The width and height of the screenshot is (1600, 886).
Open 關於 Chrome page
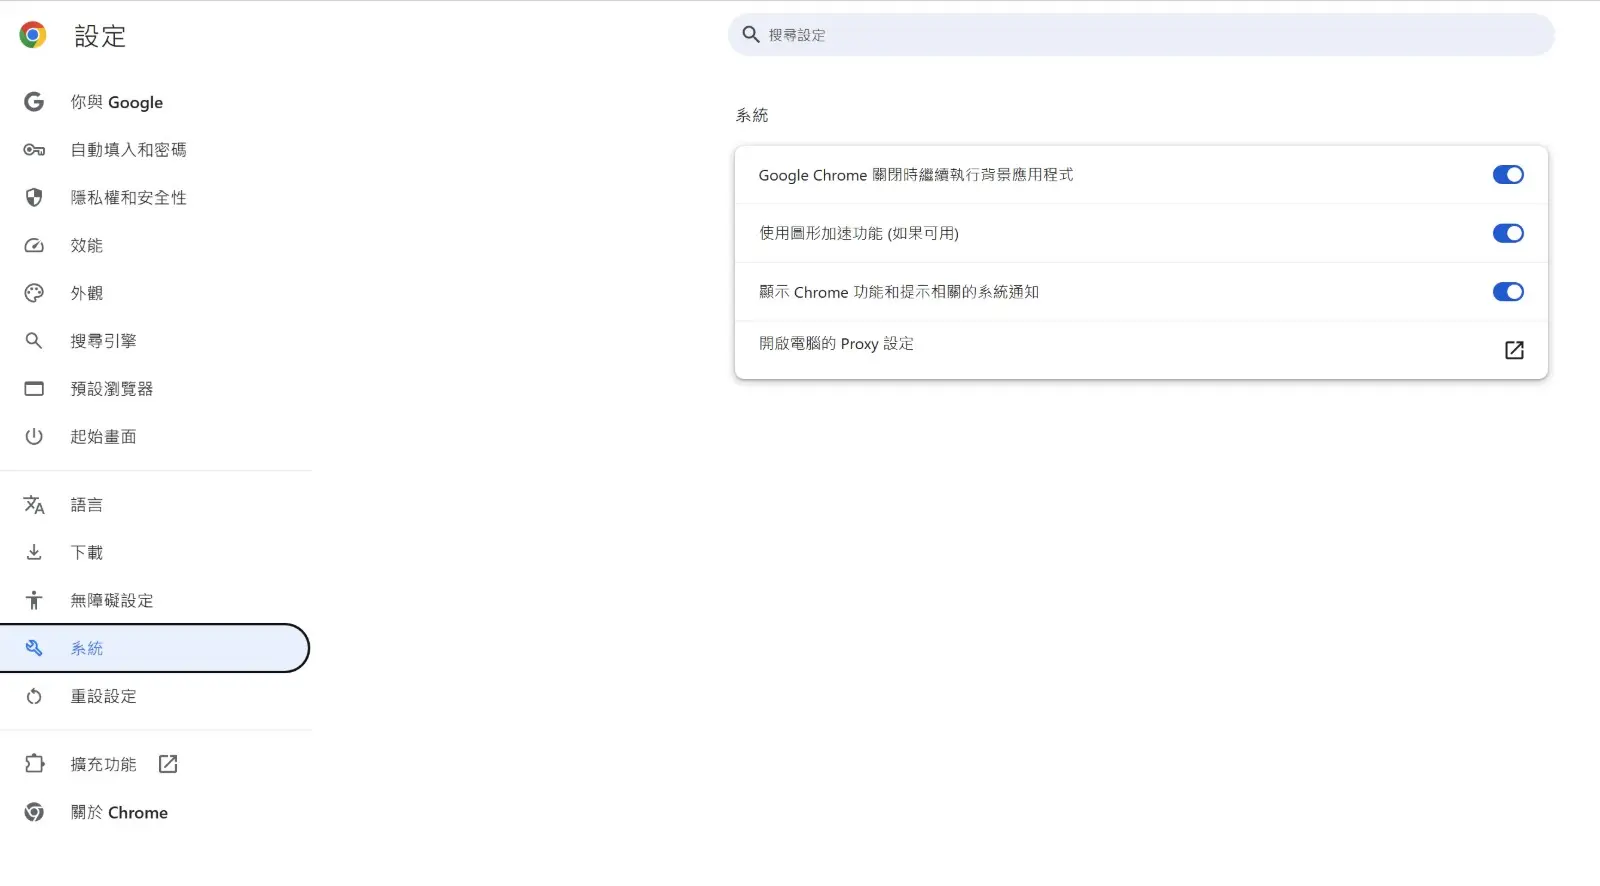(155, 812)
